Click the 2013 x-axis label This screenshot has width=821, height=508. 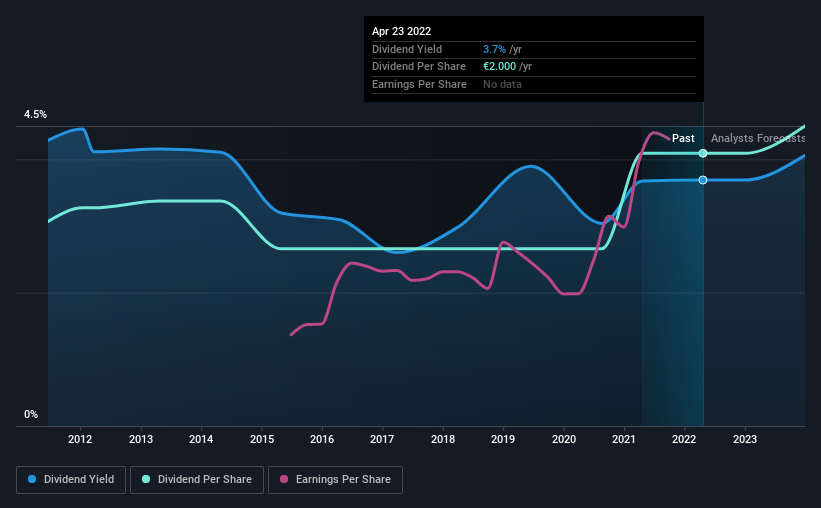click(141, 439)
